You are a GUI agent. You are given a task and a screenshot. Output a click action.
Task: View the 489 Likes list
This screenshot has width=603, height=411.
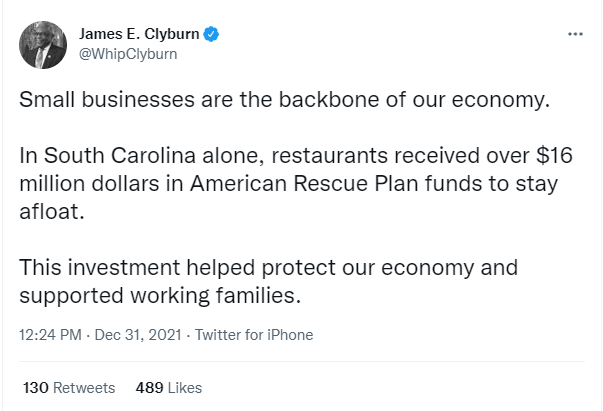pyautogui.click(x=167, y=387)
